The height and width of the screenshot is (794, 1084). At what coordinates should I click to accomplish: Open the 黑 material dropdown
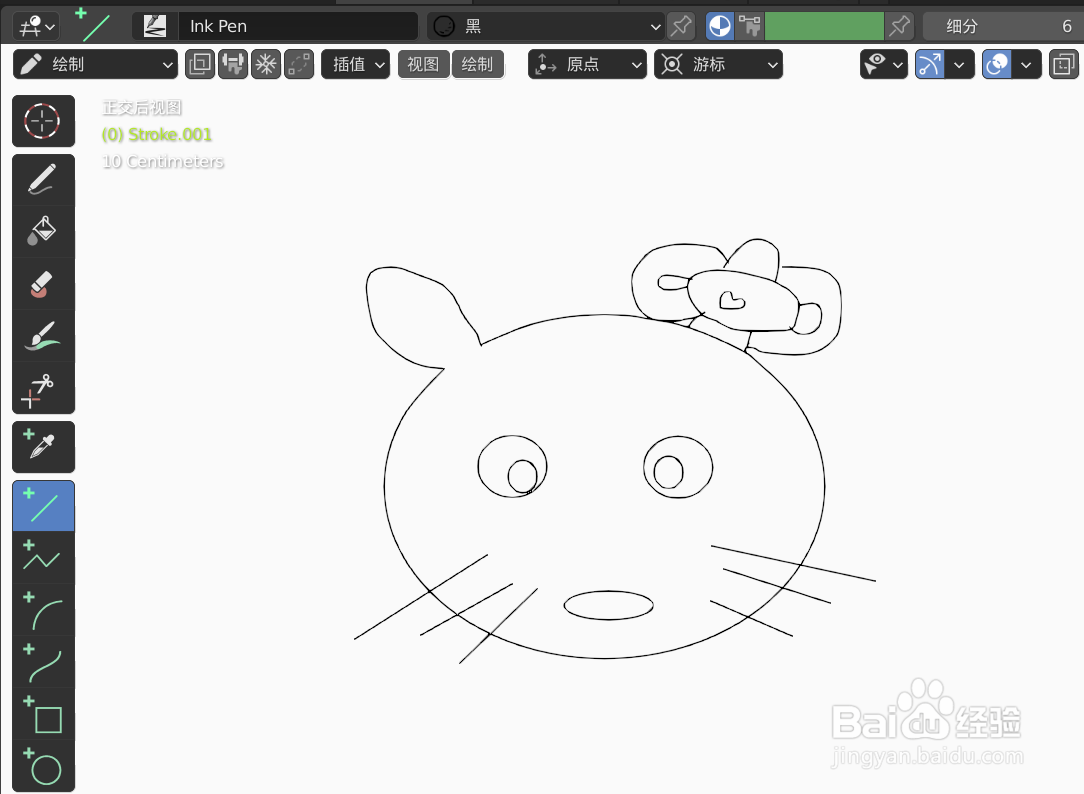click(545, 26)
